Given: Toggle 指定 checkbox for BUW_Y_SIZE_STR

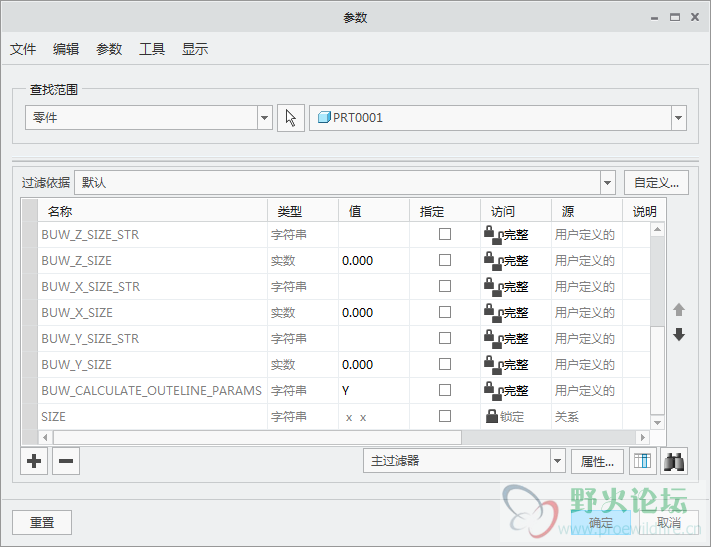Looking at the screenshot, I should pyautogui.click(x=445, y=338).
